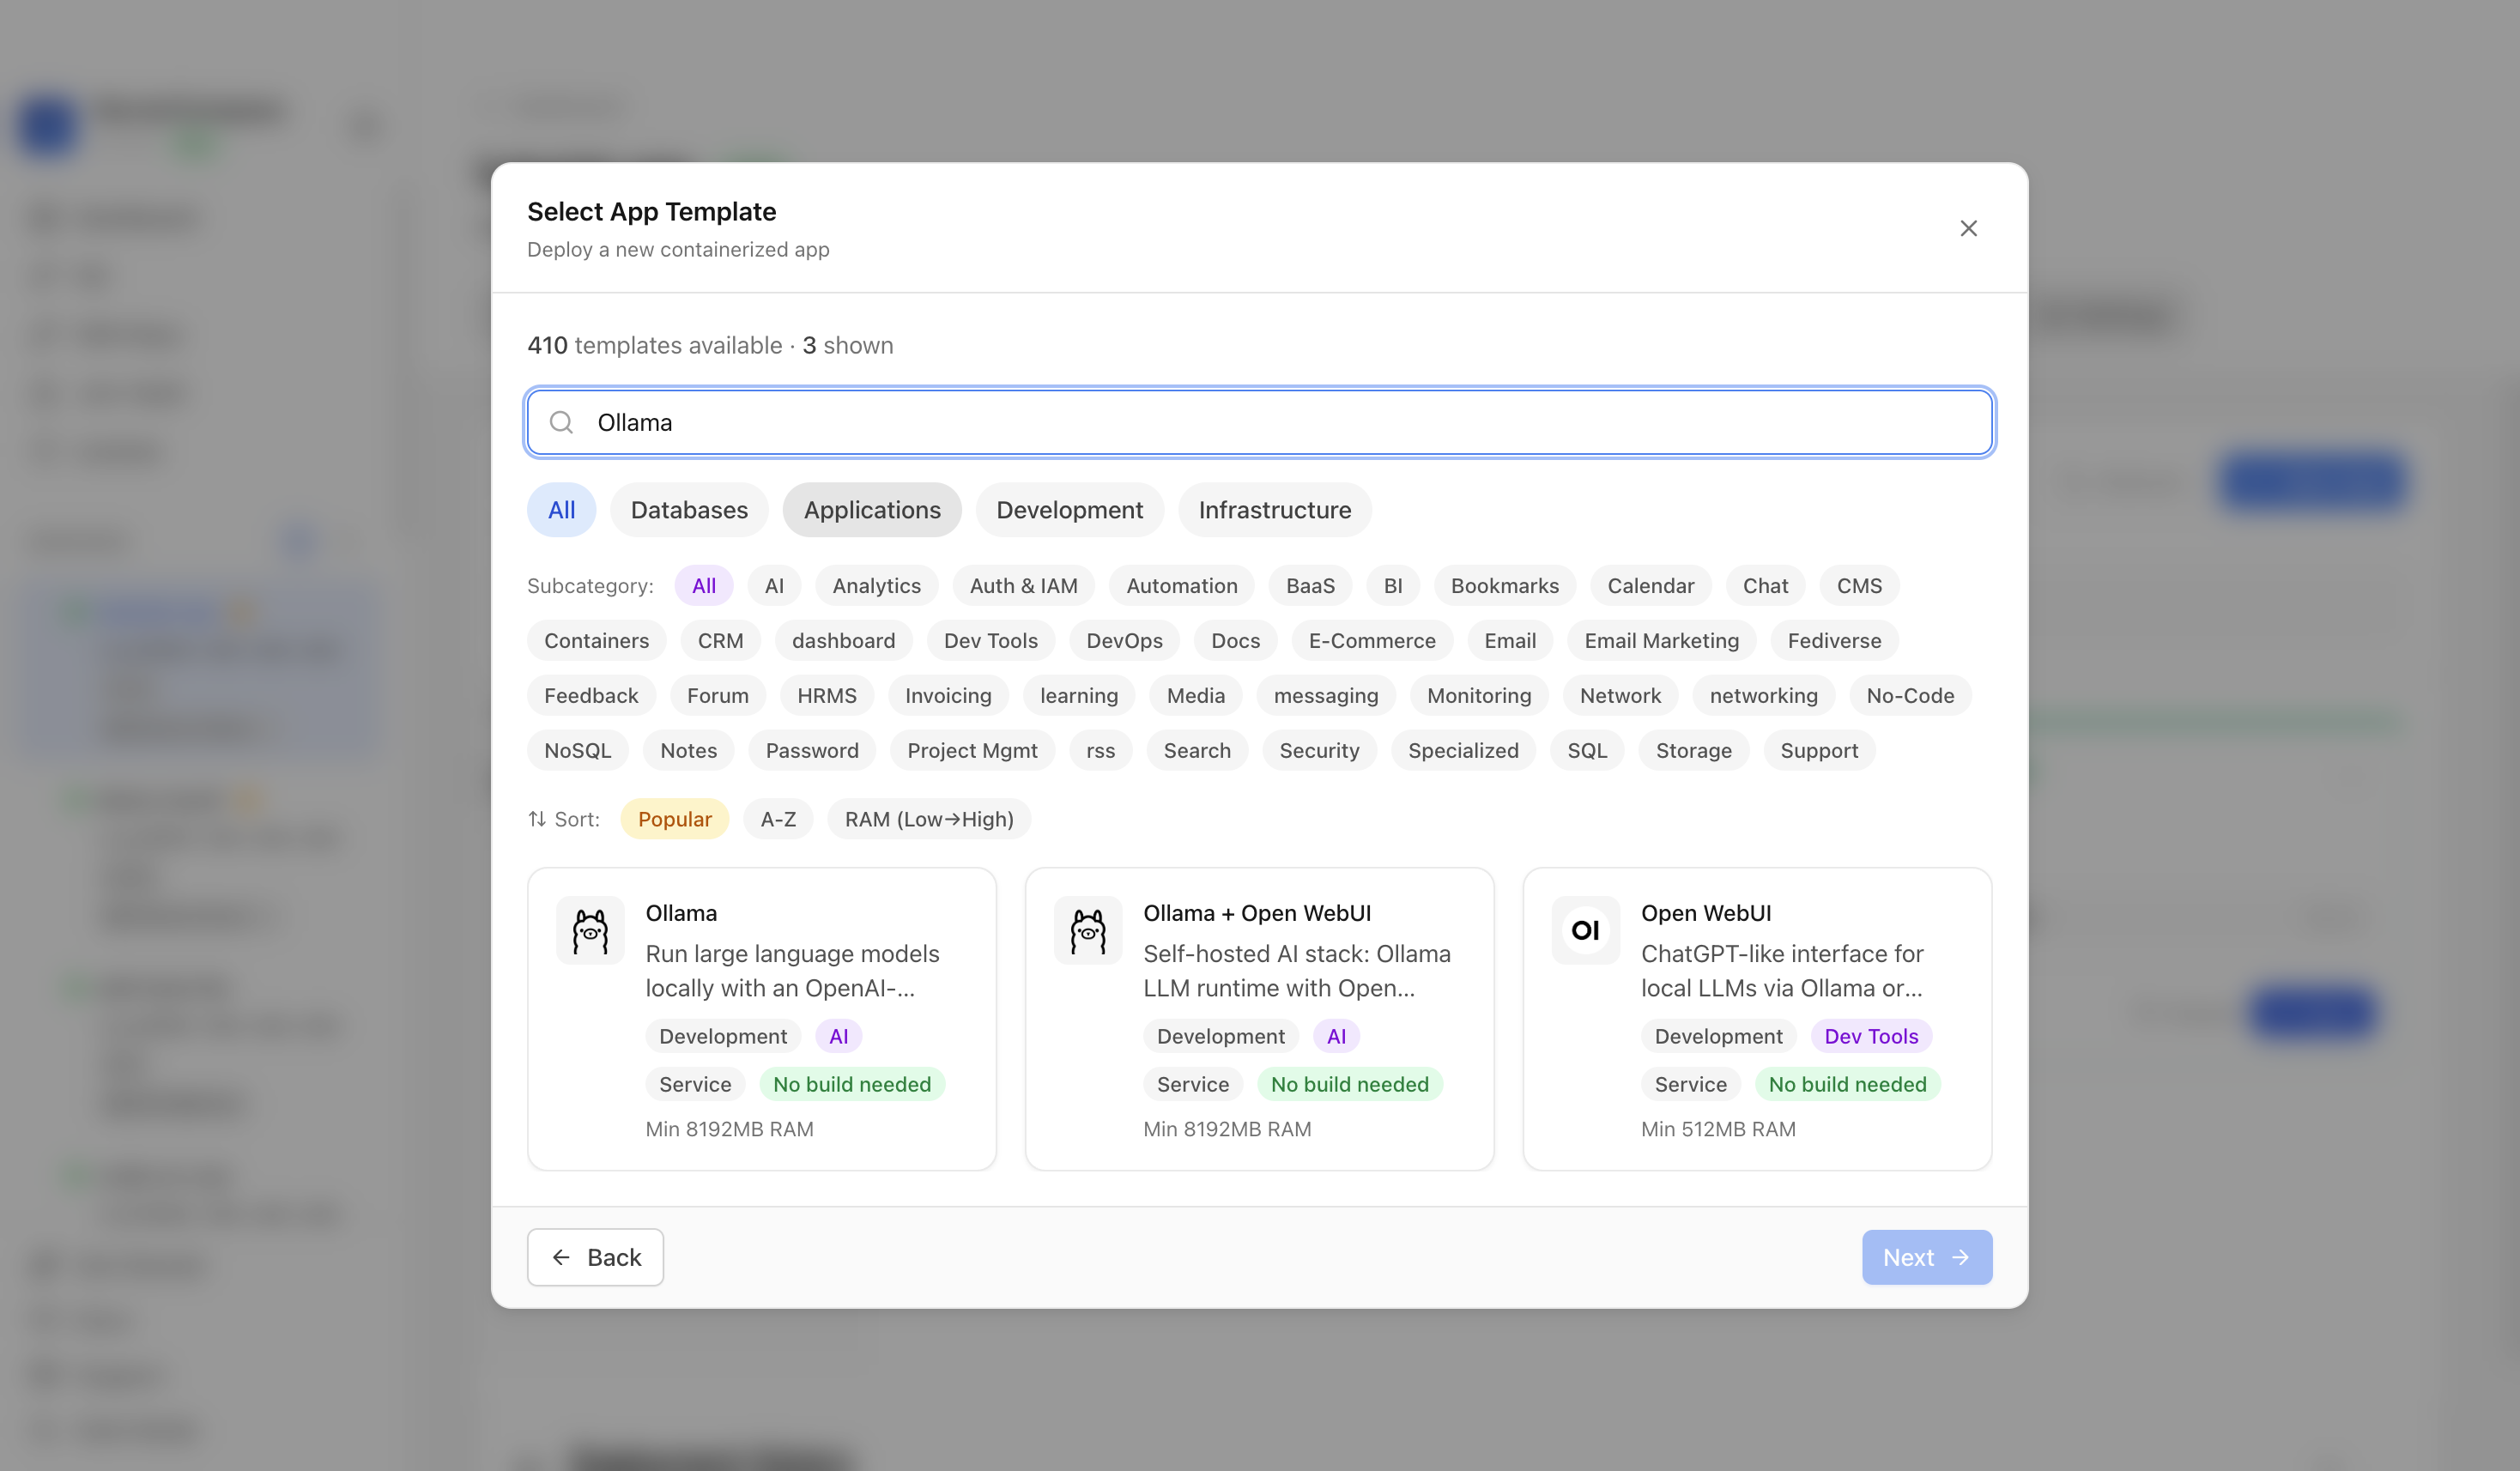Select the All subcategory filter
This screenshot has height=1471, width=2520.
[x=704, y=586]
